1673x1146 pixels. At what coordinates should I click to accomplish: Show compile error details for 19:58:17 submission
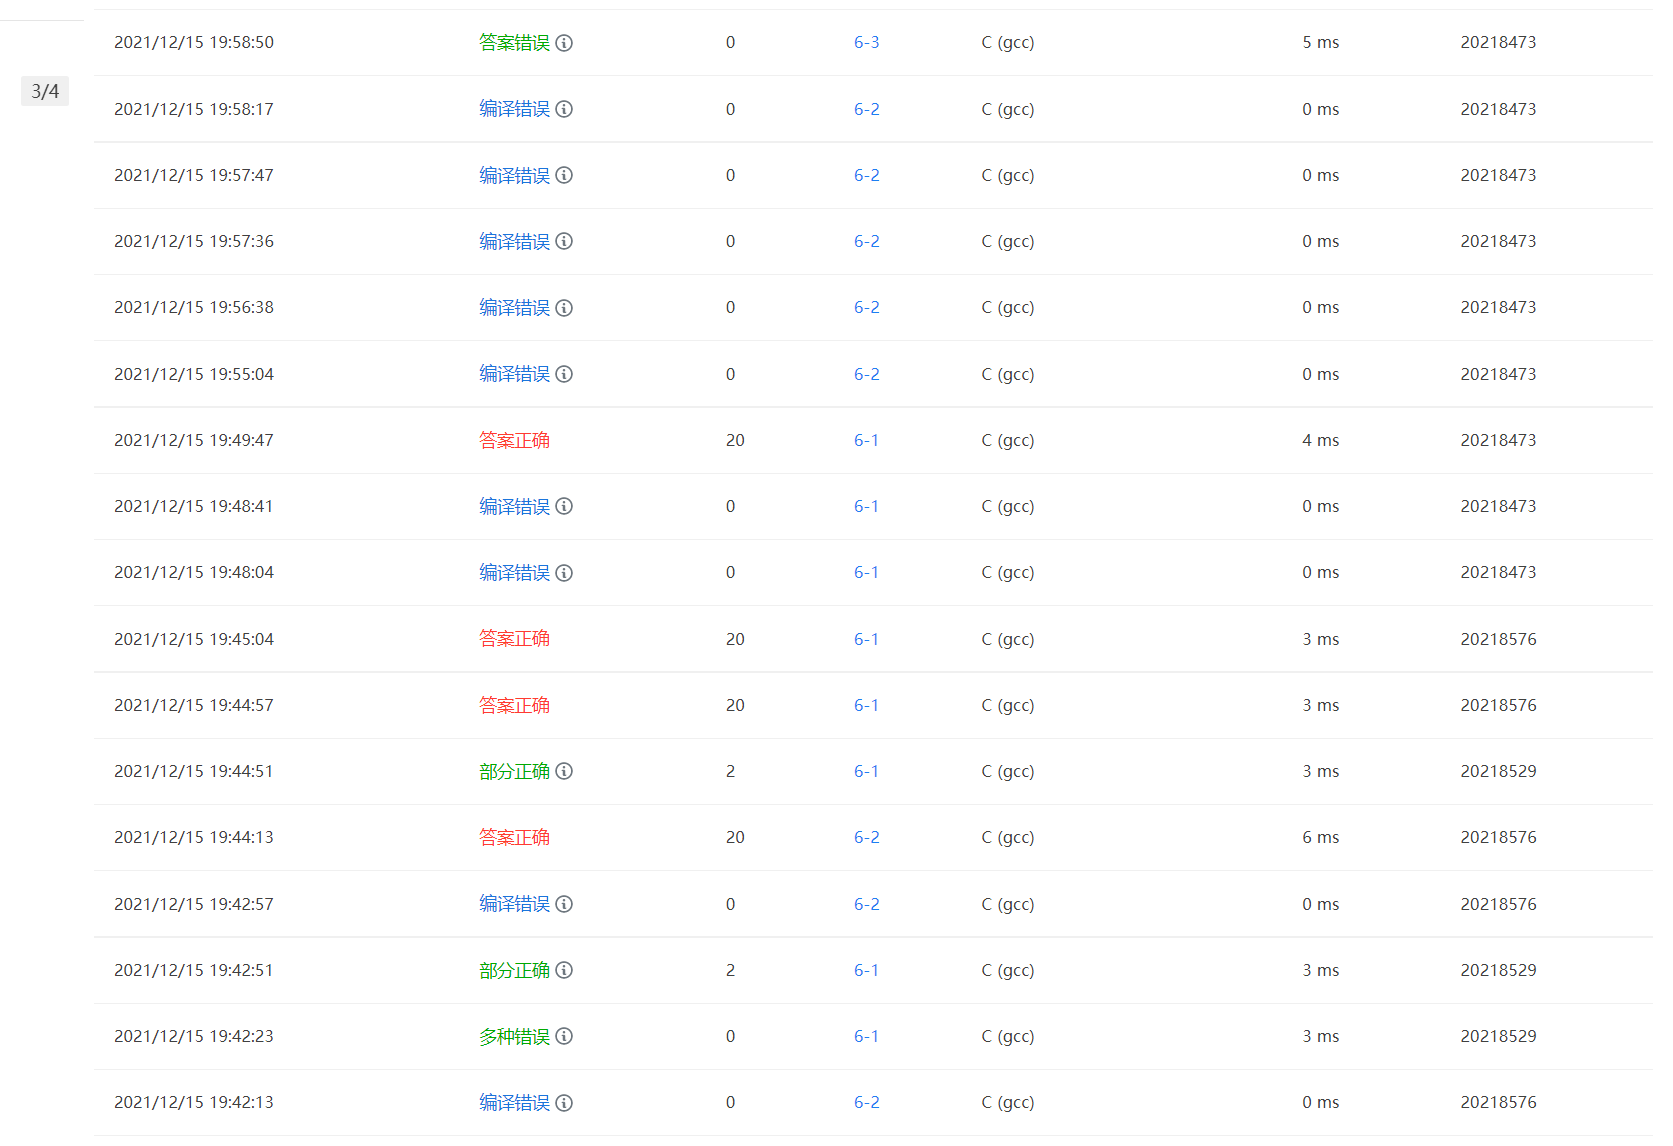(564, 109)
